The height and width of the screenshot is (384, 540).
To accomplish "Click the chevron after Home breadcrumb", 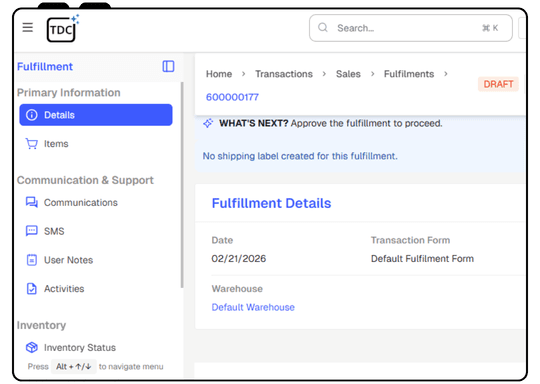I will coord(243,74).
